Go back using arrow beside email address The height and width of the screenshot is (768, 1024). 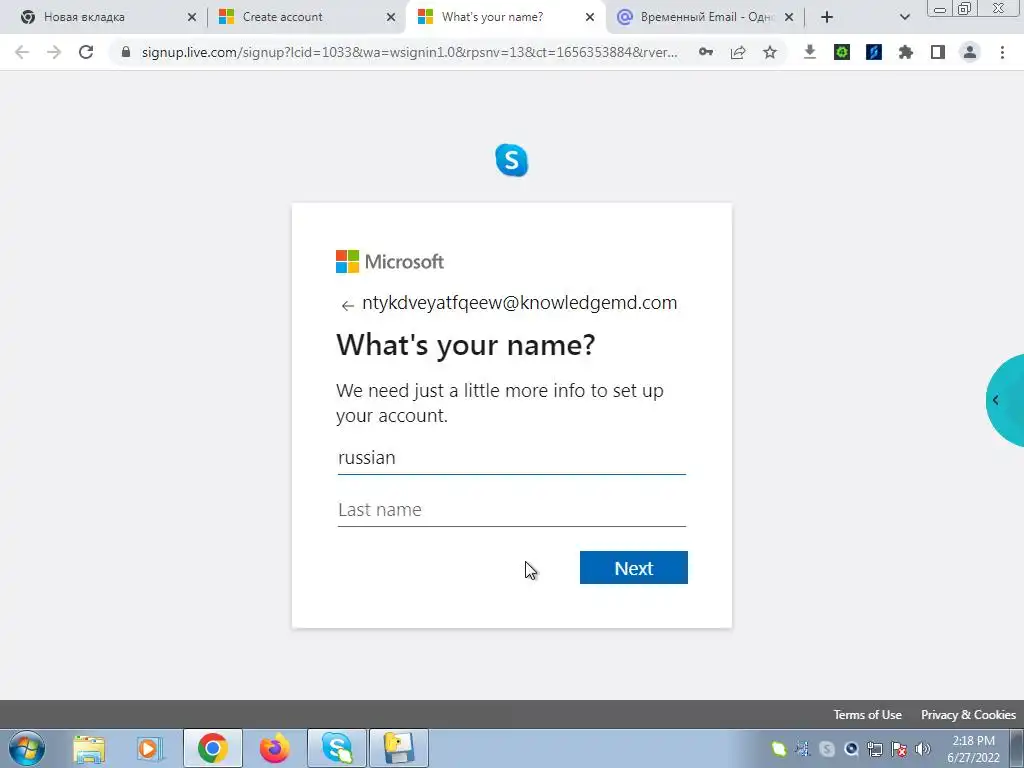pos(347,305)
